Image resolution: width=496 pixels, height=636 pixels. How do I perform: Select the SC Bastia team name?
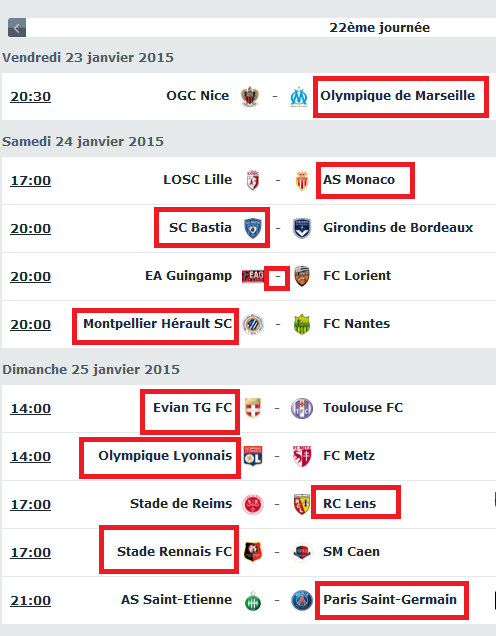pyautogui.click(x=200, y=228)
